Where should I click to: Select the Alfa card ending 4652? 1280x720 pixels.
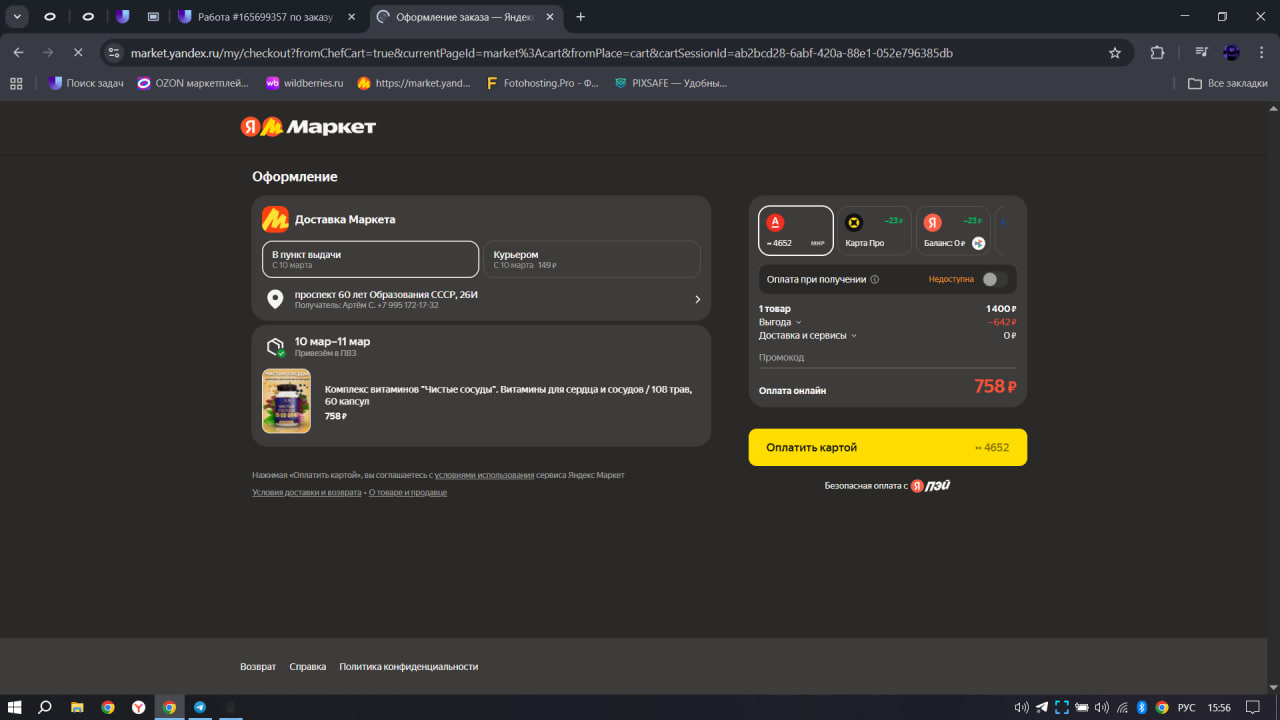(x=796, y=231)
